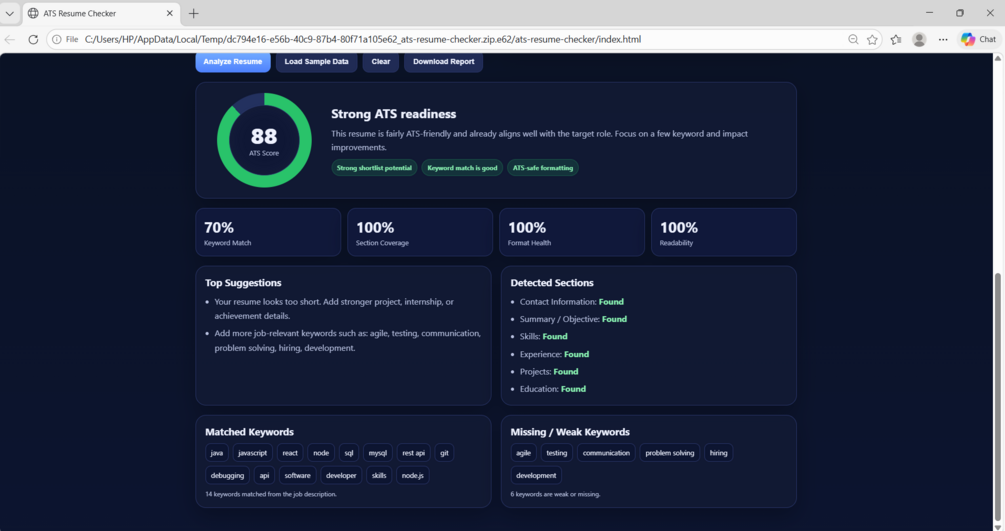The image size is (1005, 531).
Task: Click the hiring missing keyword chip
Action: pos(718,453)
